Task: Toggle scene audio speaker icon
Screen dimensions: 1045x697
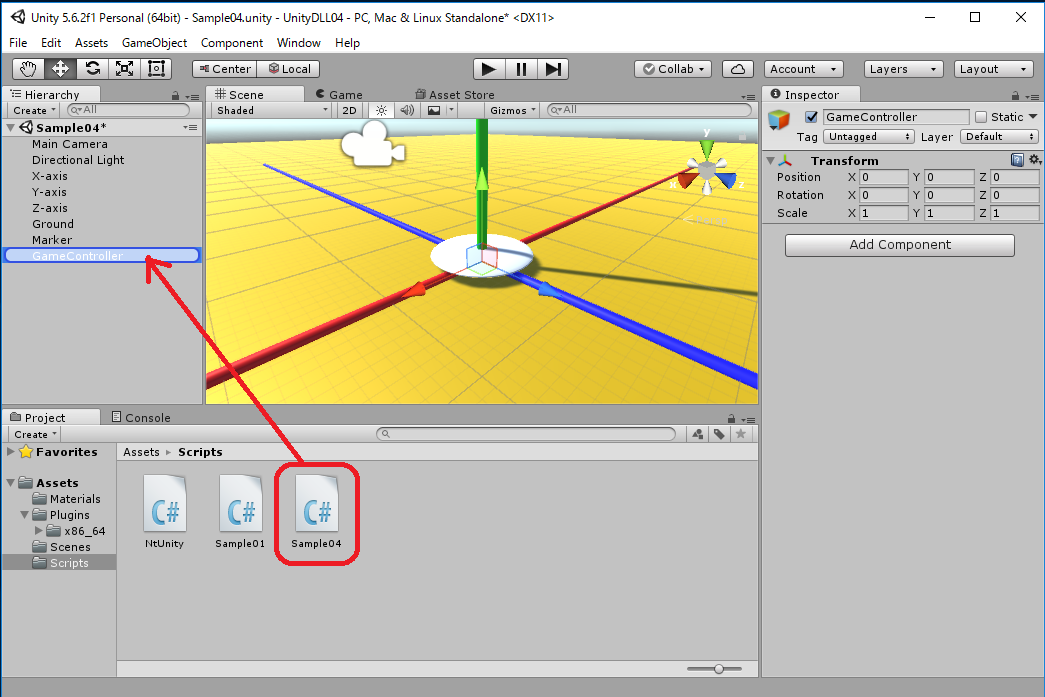Action: [x=407, y=110]
